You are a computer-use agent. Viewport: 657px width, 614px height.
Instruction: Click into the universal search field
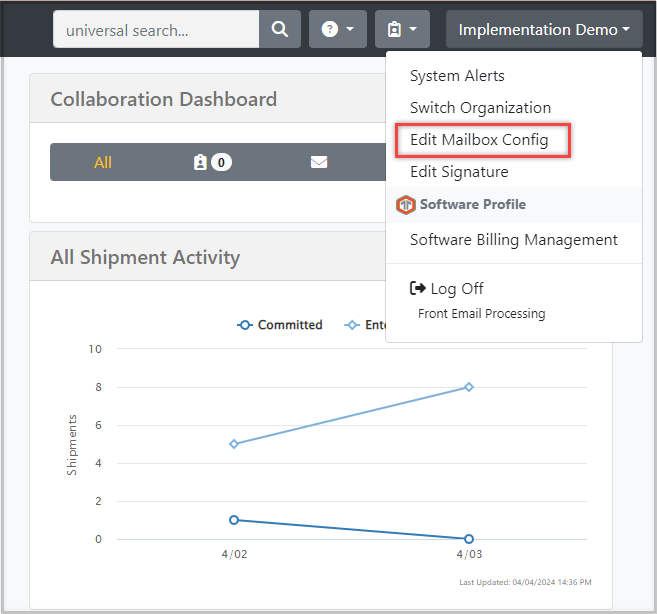[x=156, y=30]
